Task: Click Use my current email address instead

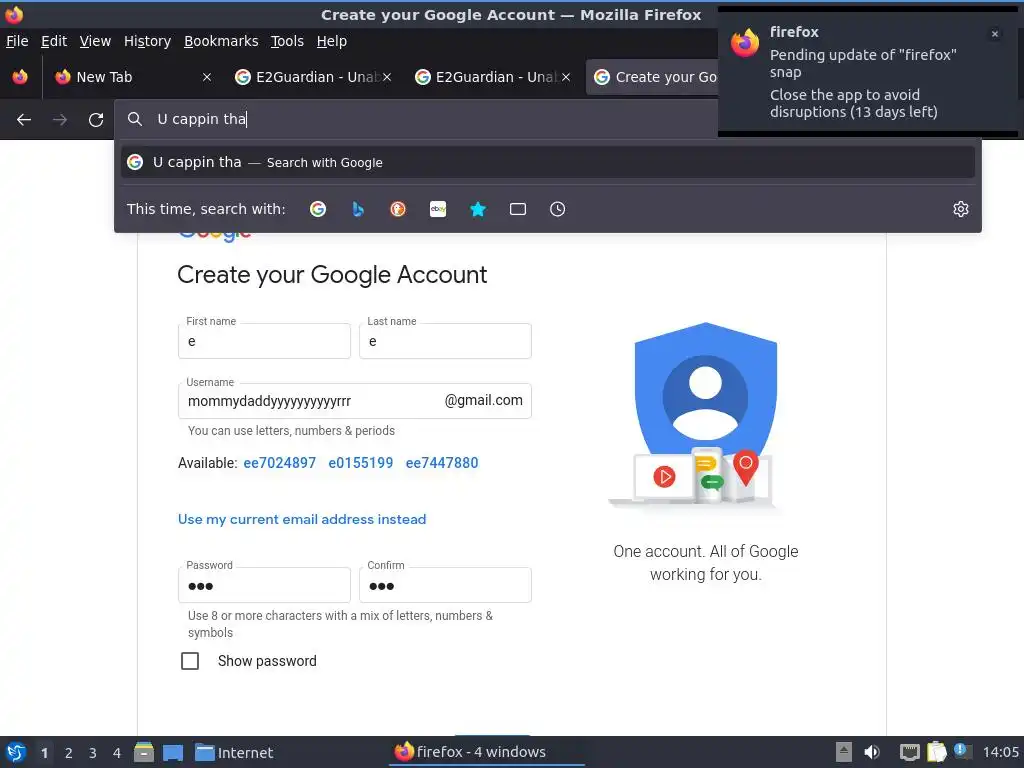Action: 302,519
